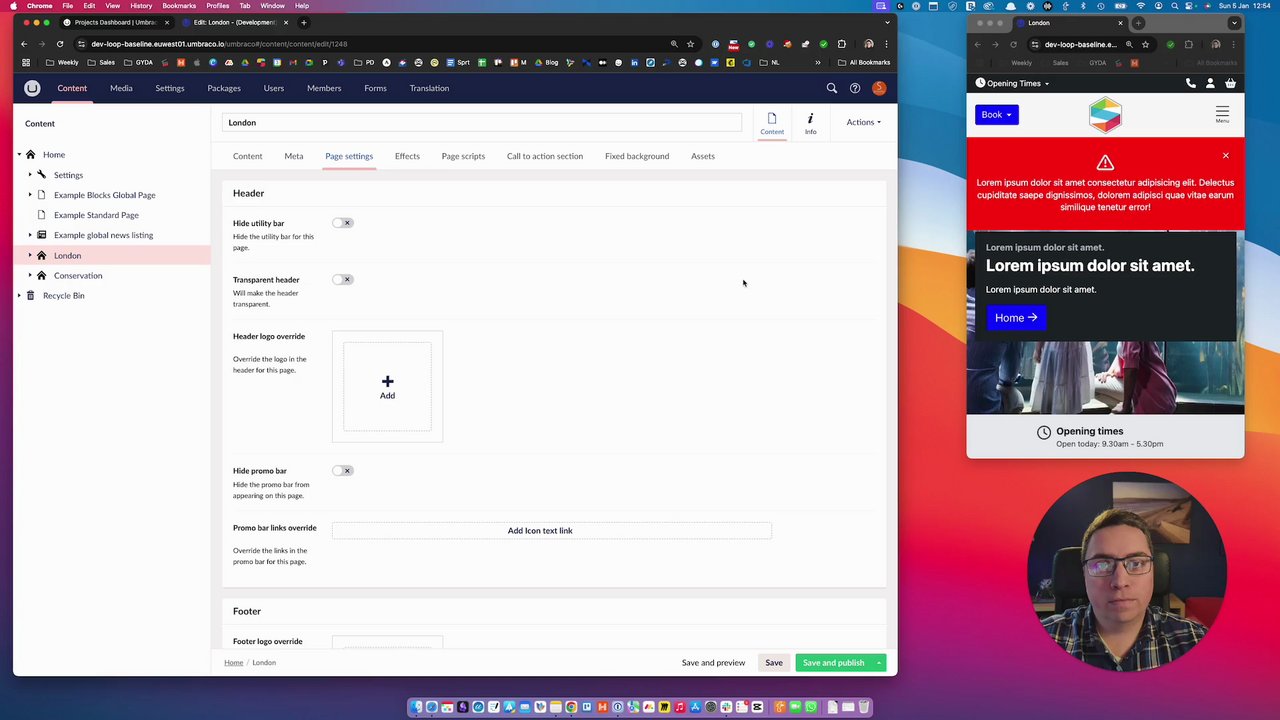The height and width of the screenshot is (720, 1280).
Task: Click the London page name field
Action: click(x=482, y=123)
